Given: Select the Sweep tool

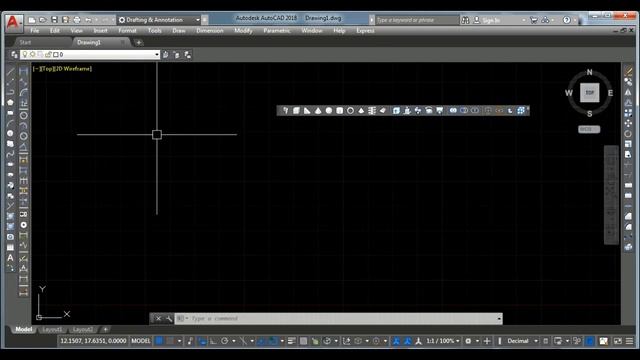Looking at the screenshot, I should pos(418,111).
